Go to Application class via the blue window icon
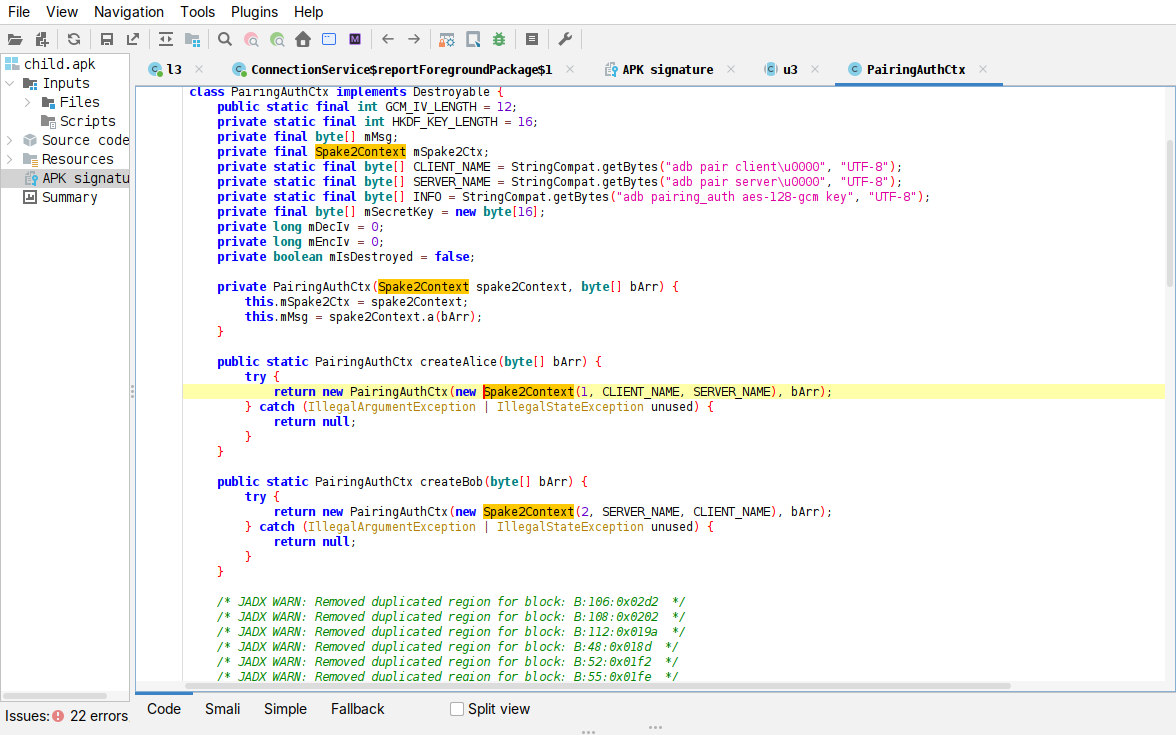Image resolution: width=1176 pixels, height=735 pixels. click(329, 40)
